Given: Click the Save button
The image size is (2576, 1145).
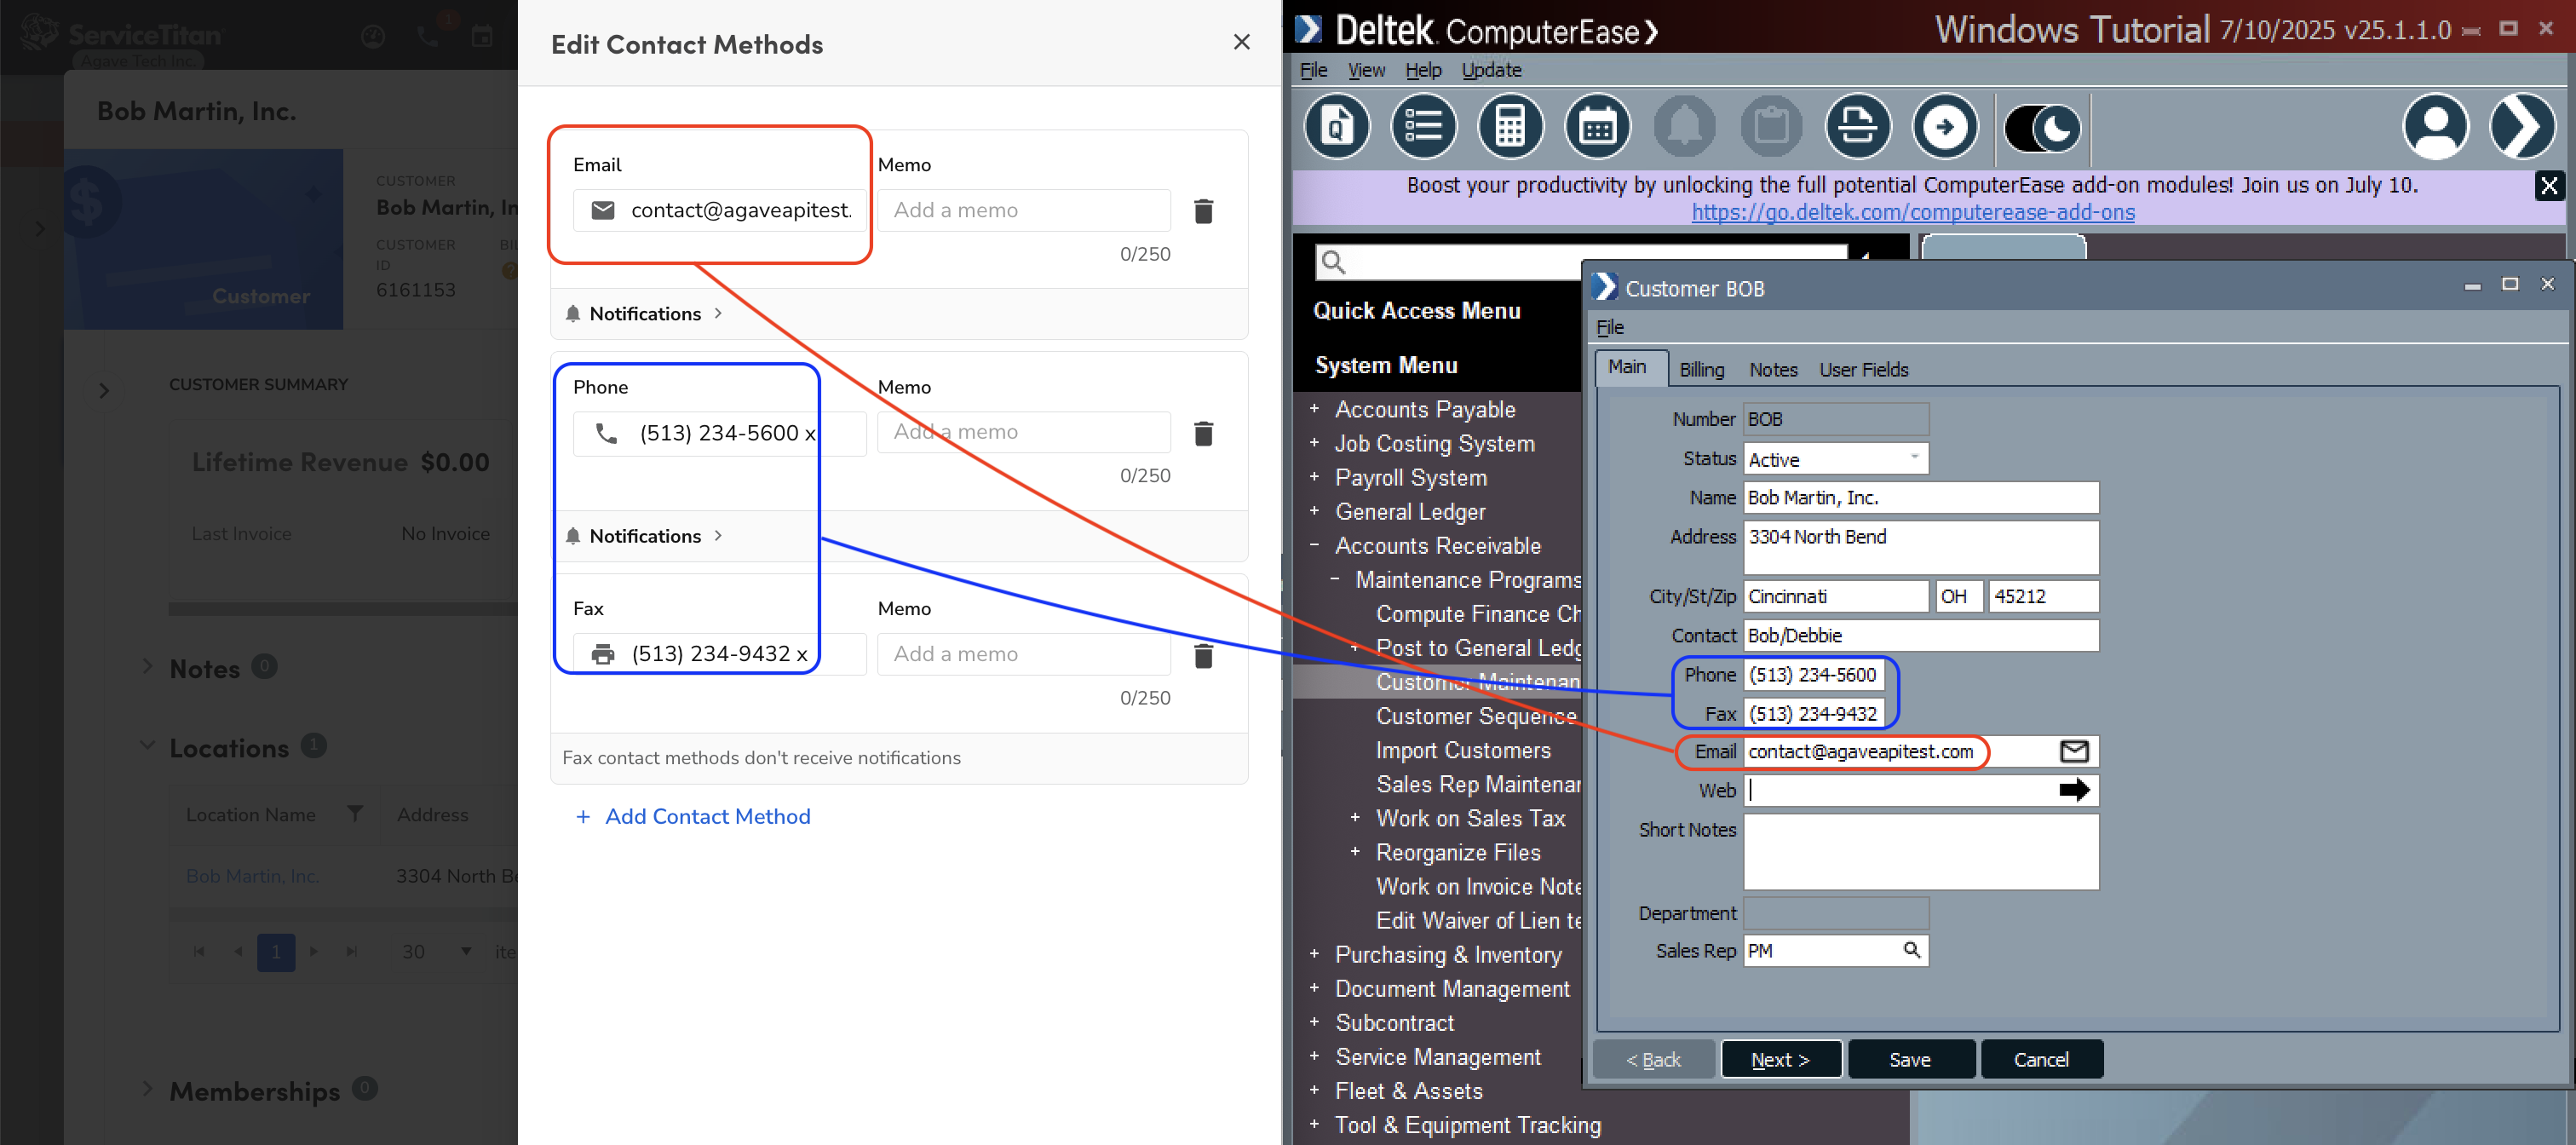Looking at the screenshot, I should tap(1909, 1060).
